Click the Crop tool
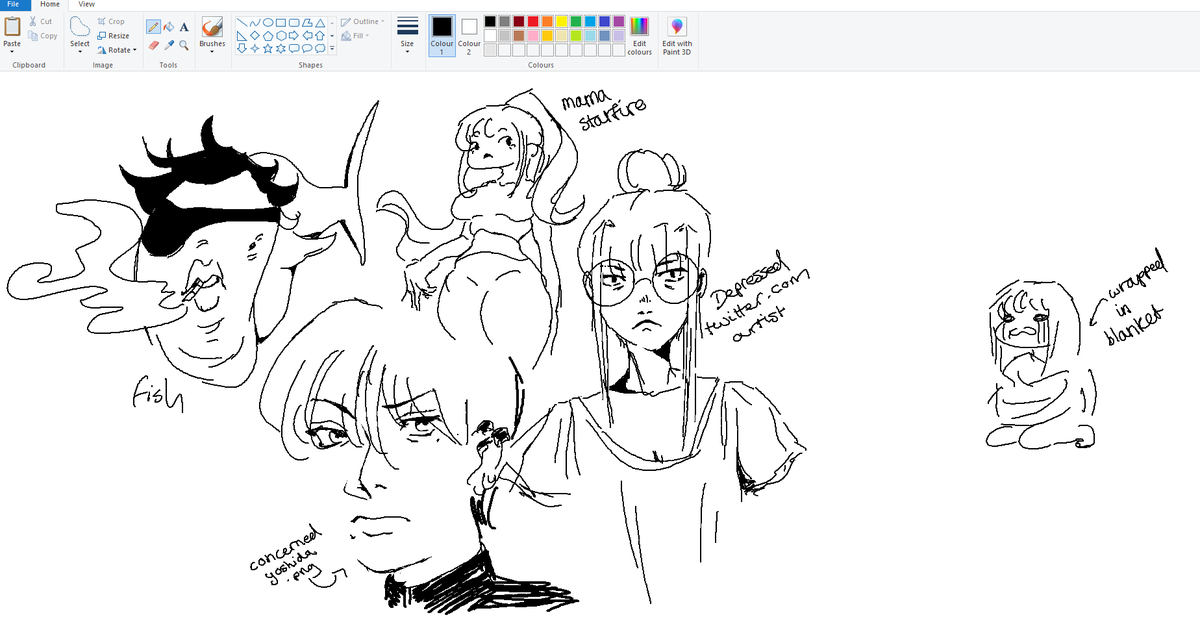This screenshot has height=617, width=1200. (111, 21)
